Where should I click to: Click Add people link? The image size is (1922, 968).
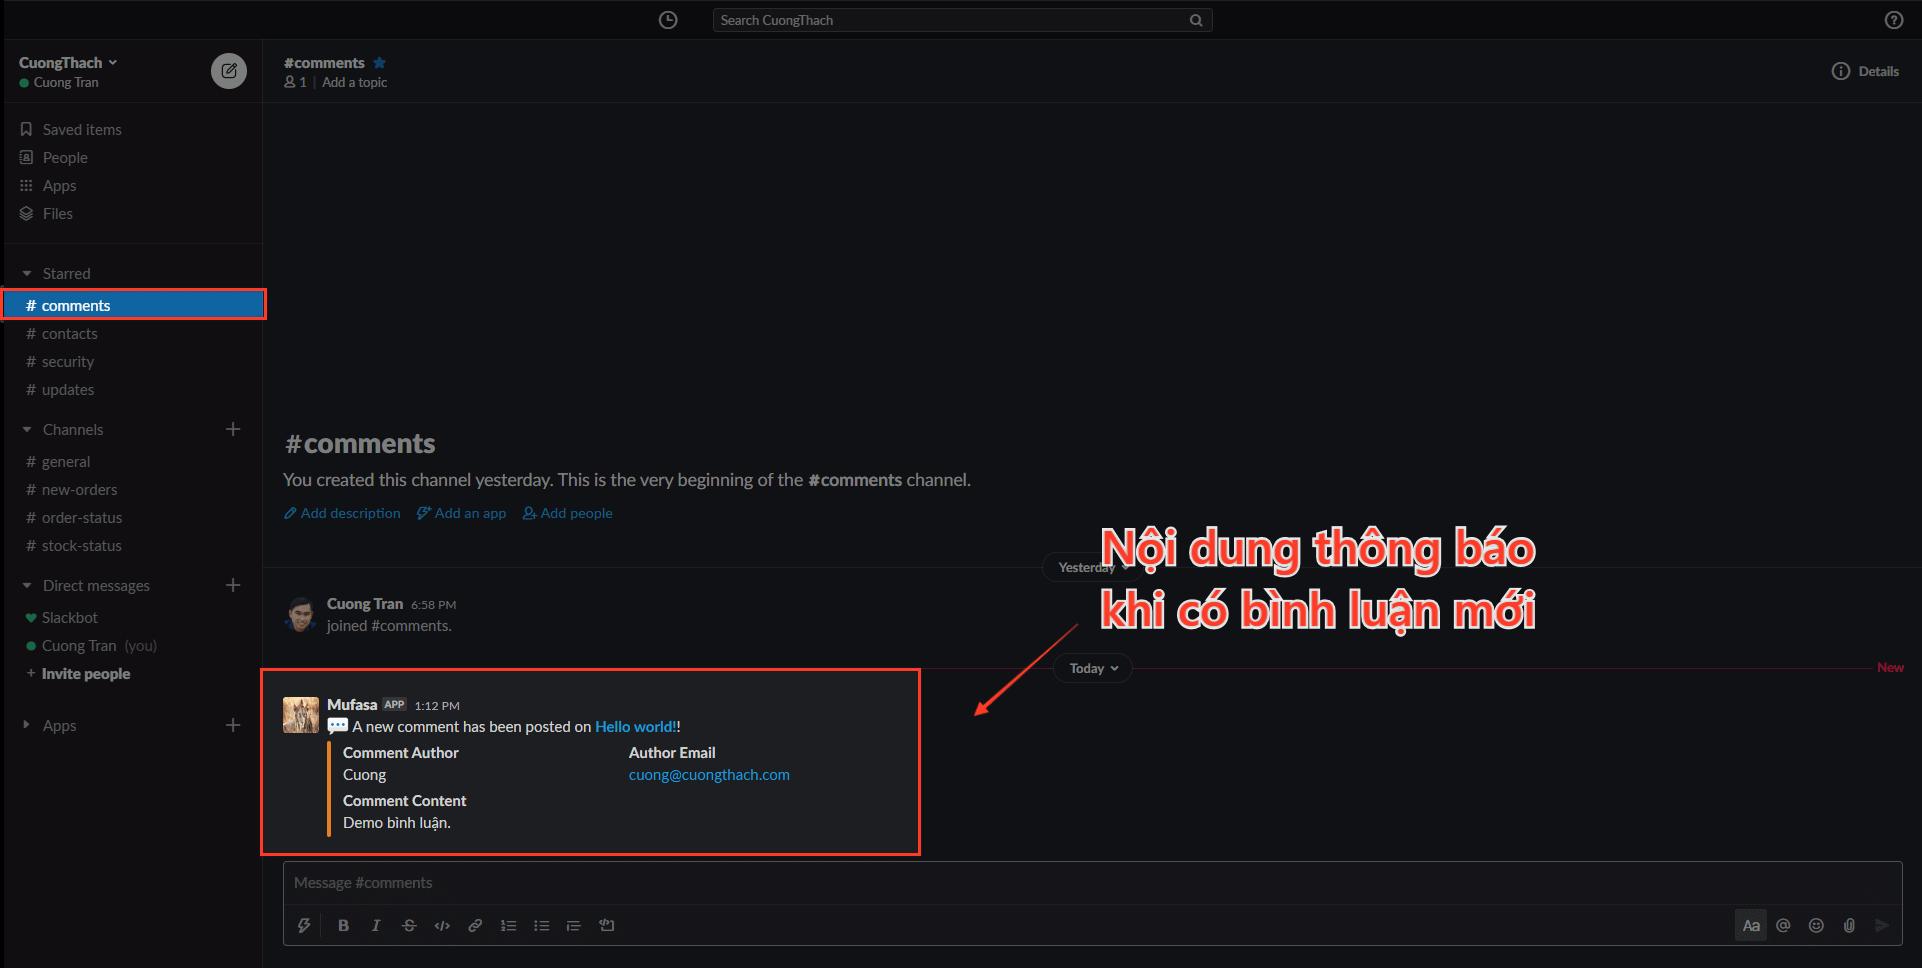(568, 513)
